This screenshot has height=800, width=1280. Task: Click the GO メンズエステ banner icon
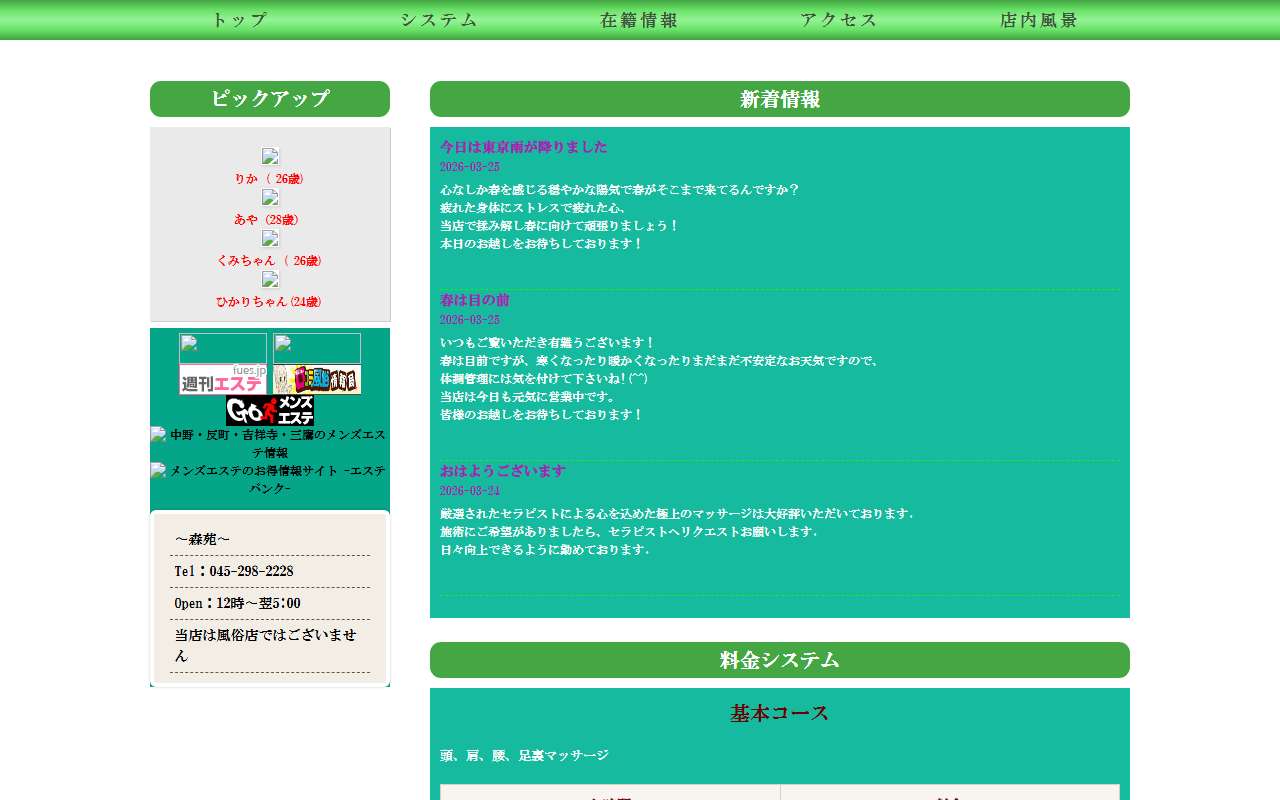(x=270, y=410)
